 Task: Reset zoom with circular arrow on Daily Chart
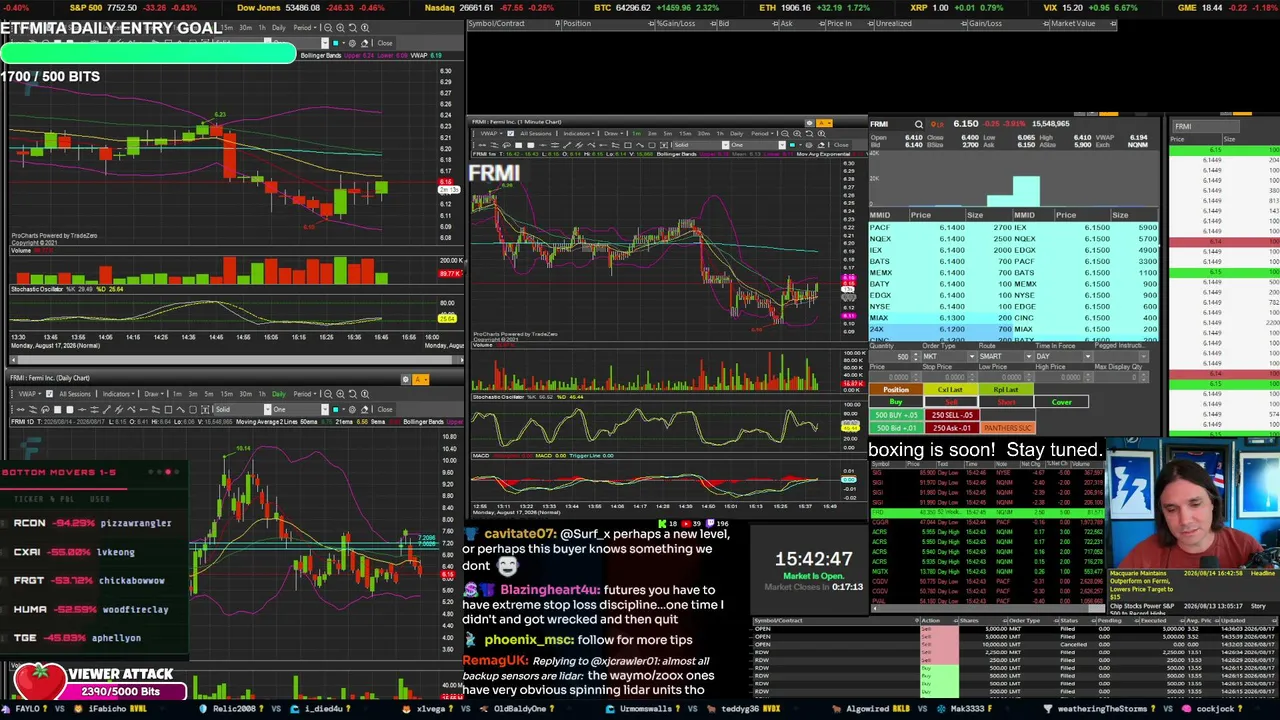[352, 394]
